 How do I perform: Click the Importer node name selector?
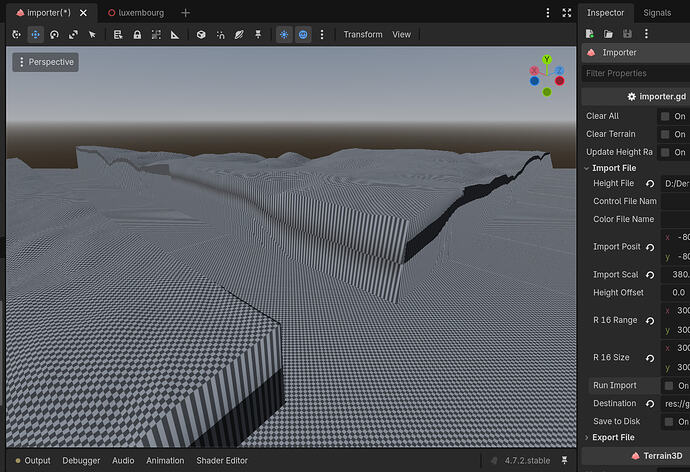coord(636,52)
